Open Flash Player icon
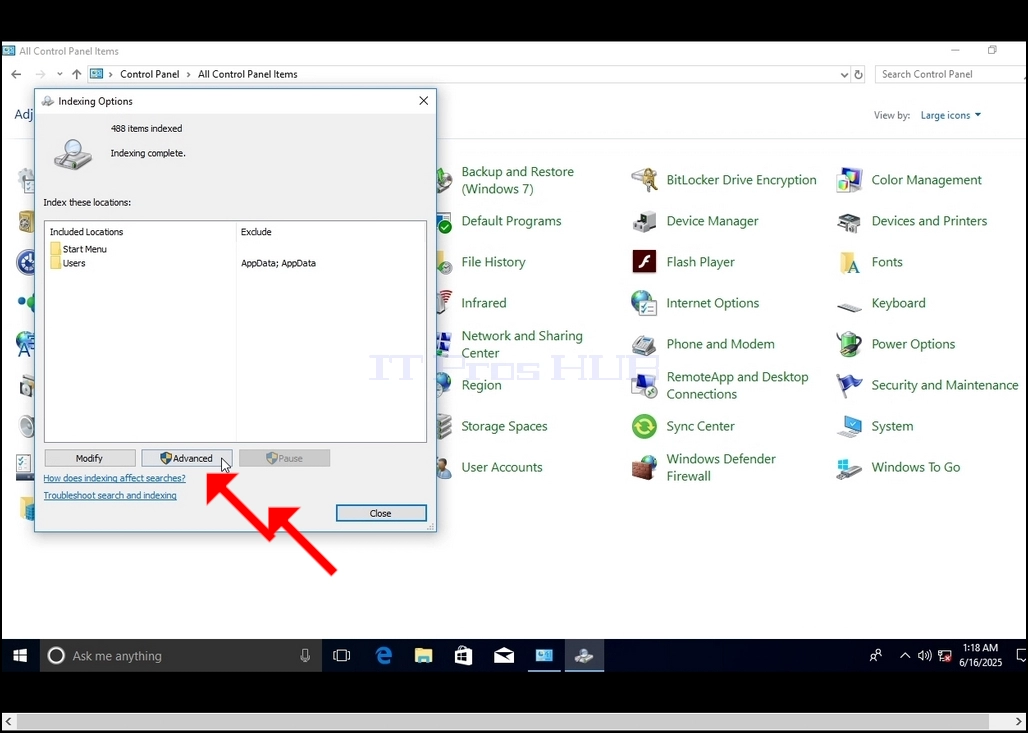This screenshot has height=733, width=1028. click(x=644, y=262)
